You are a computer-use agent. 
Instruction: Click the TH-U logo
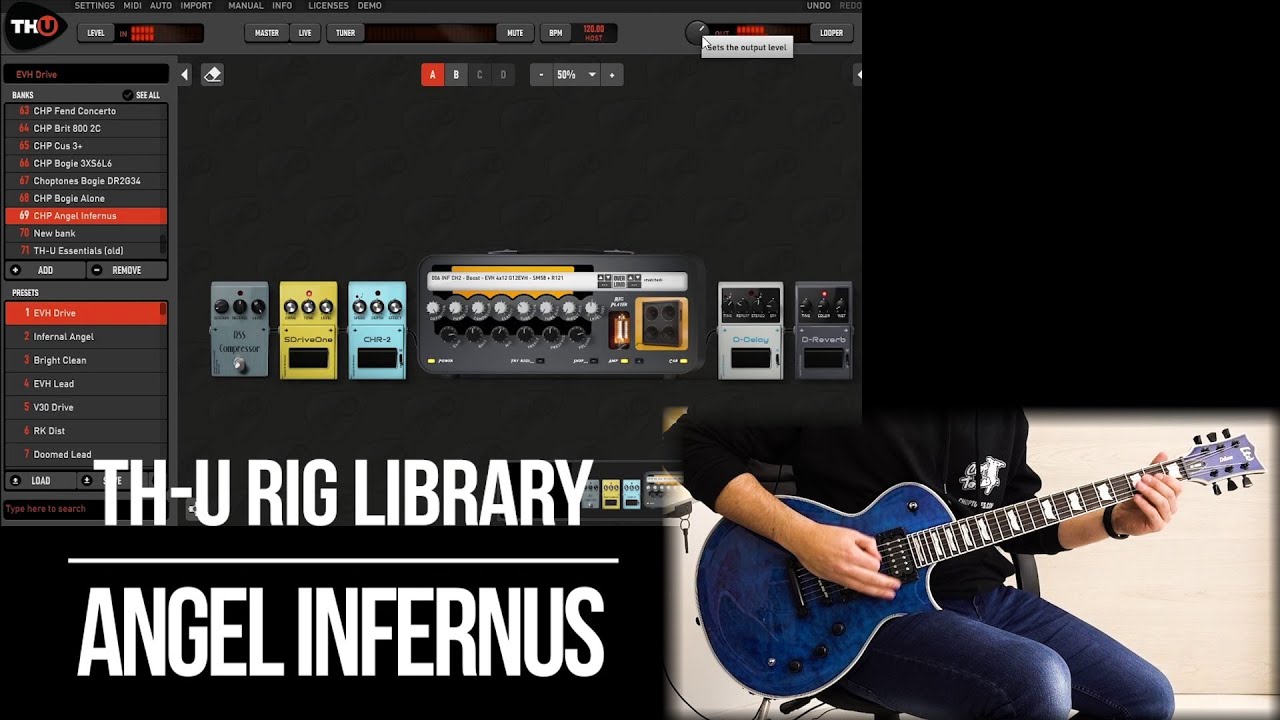coord(36,29)
